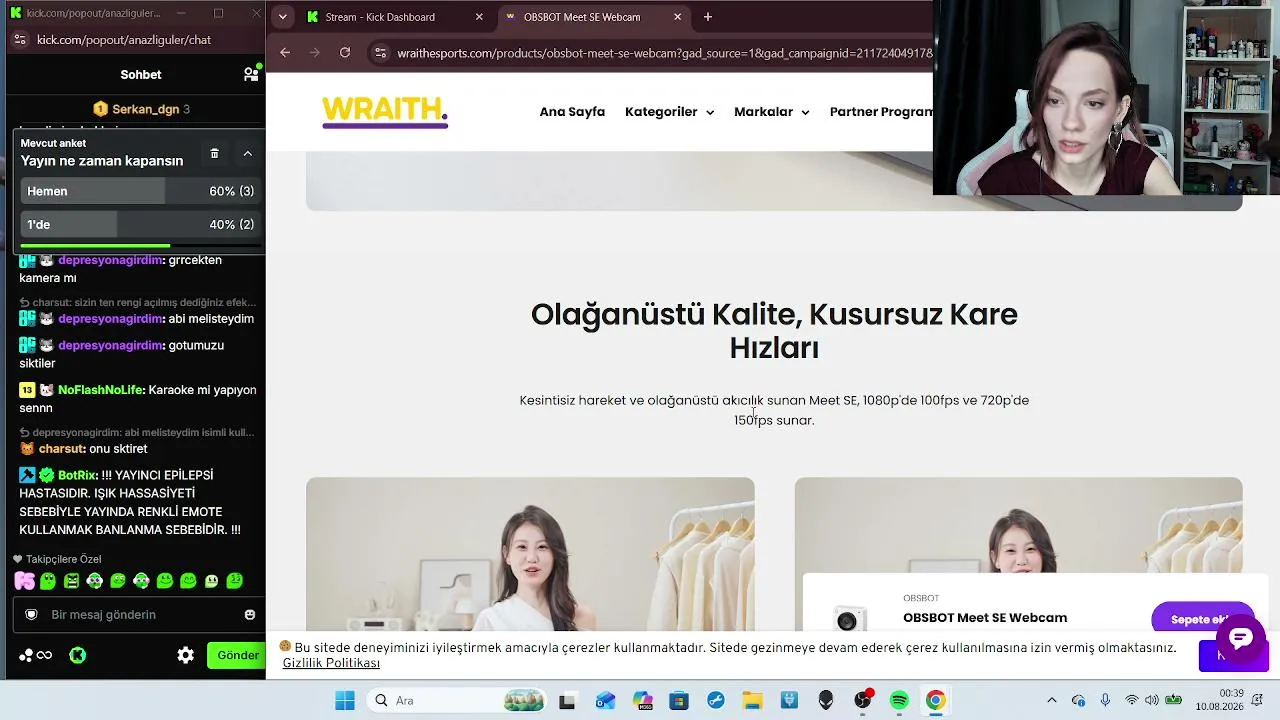Open BotRix's user profile
Screen dimensions: 1280x720
(x=77, y=475)
